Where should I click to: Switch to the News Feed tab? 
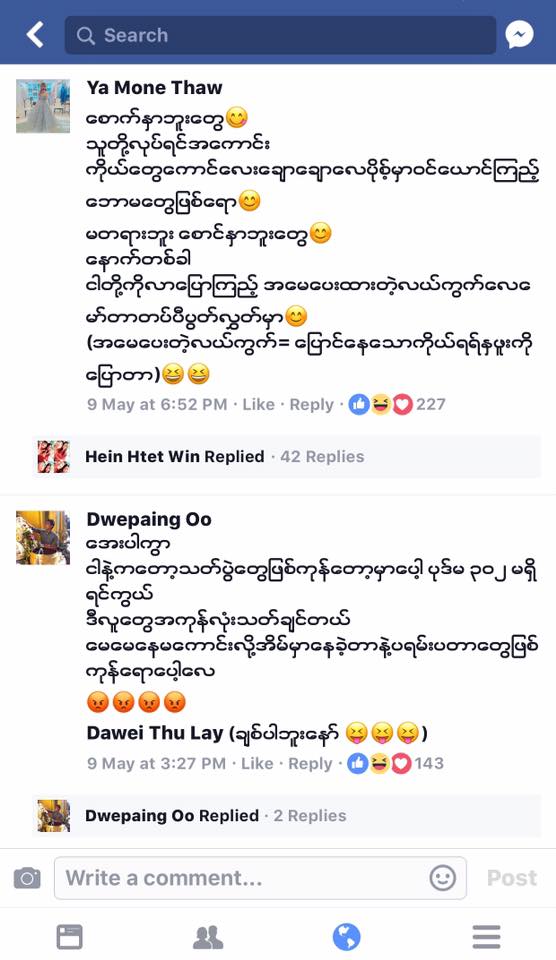tap(69, 937)
